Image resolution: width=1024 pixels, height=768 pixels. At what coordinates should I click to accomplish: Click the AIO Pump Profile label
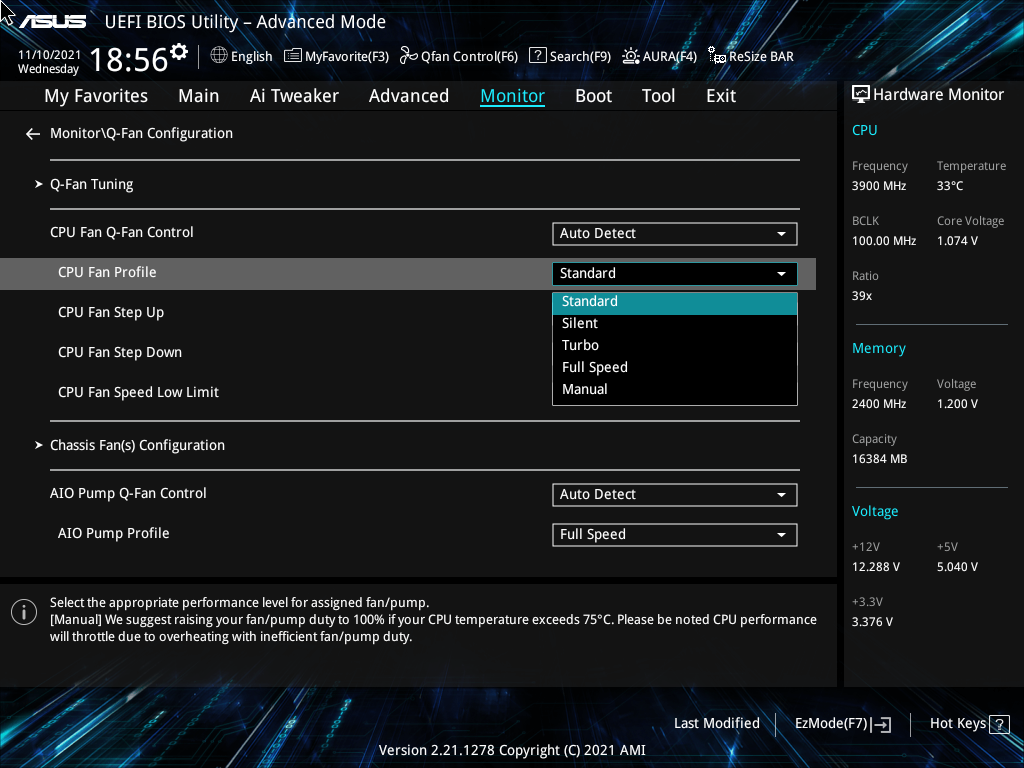[114, 534]
